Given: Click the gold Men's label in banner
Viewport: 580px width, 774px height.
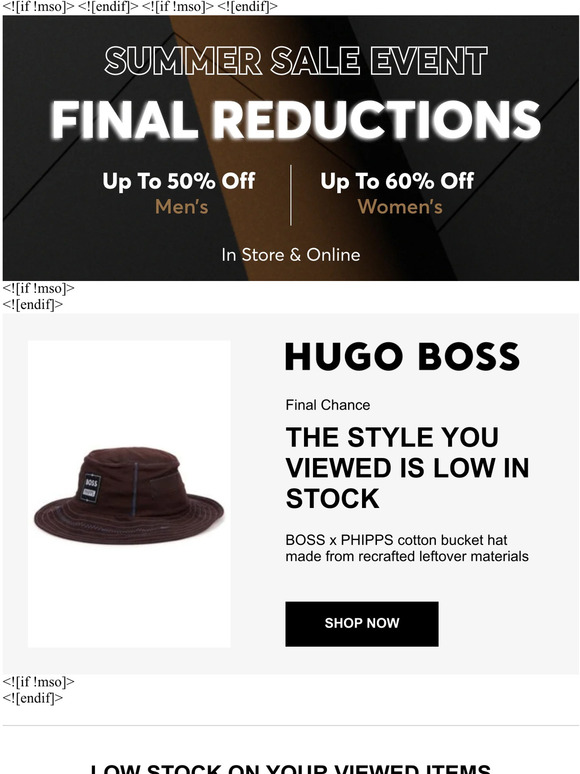Looking at the screenshot, I should tap(181, 206).
